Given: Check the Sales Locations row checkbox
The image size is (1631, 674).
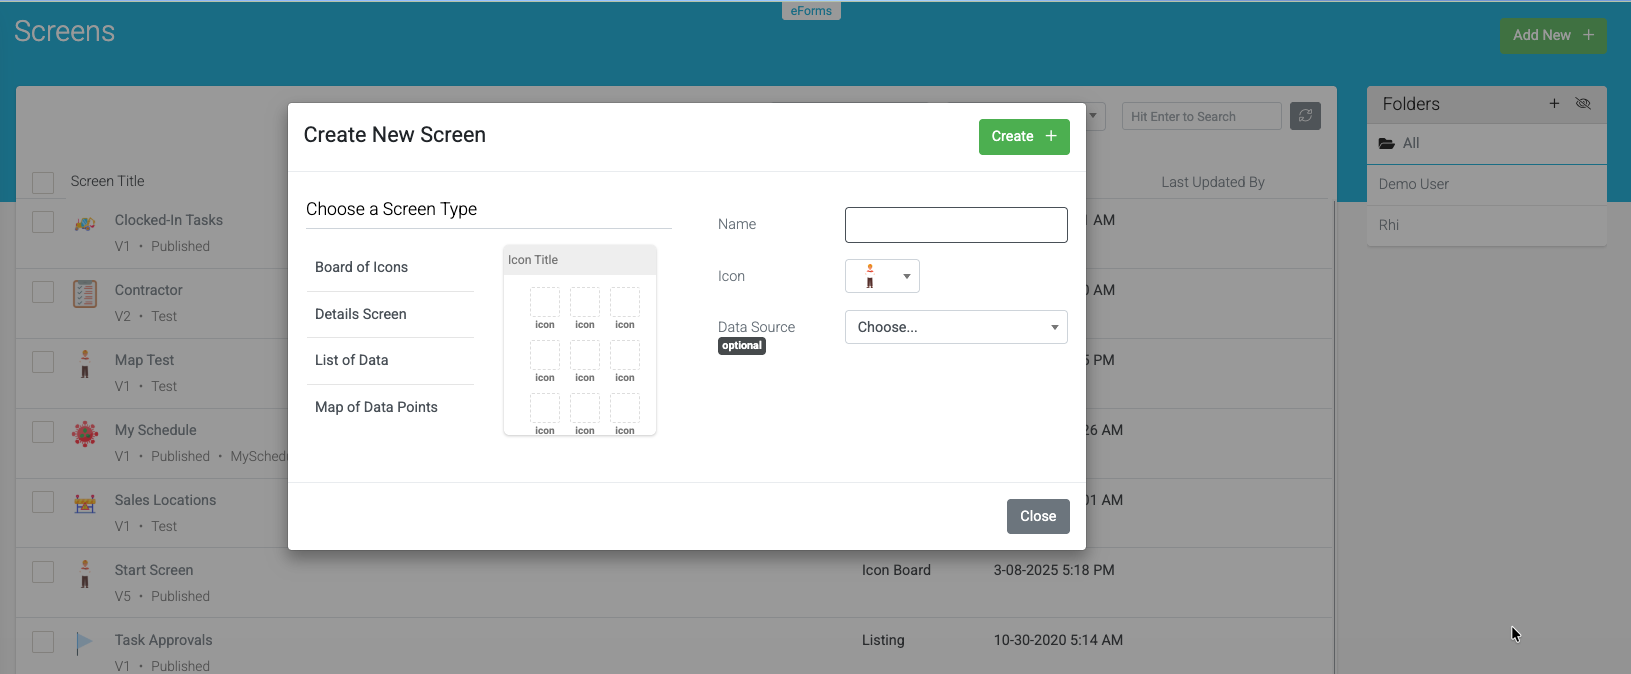Looking at the screenshot, I should click(43, 502).
